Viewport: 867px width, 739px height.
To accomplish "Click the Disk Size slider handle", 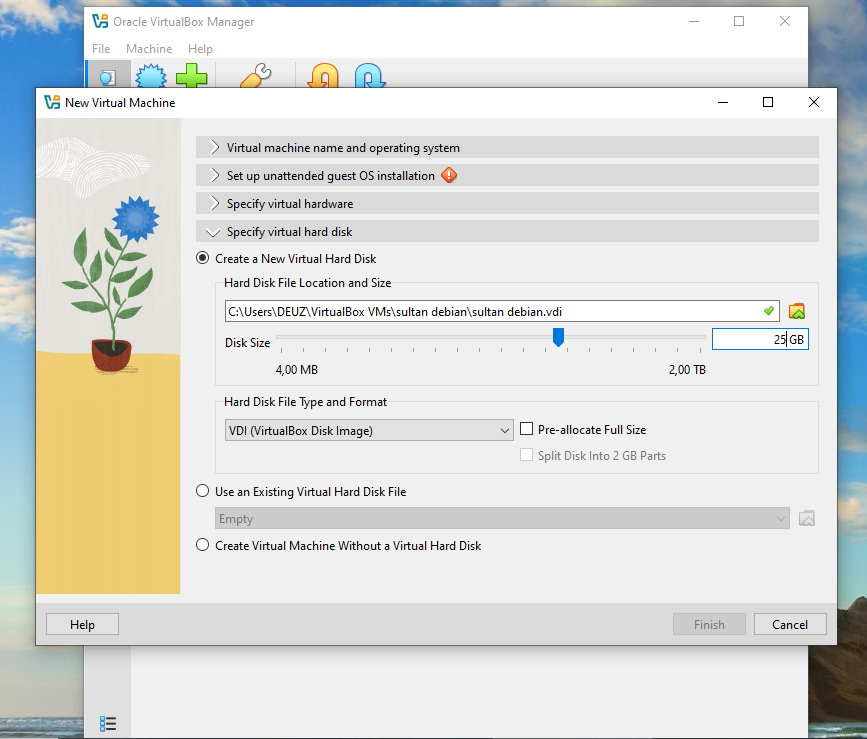I will click(x=558, y=337).
